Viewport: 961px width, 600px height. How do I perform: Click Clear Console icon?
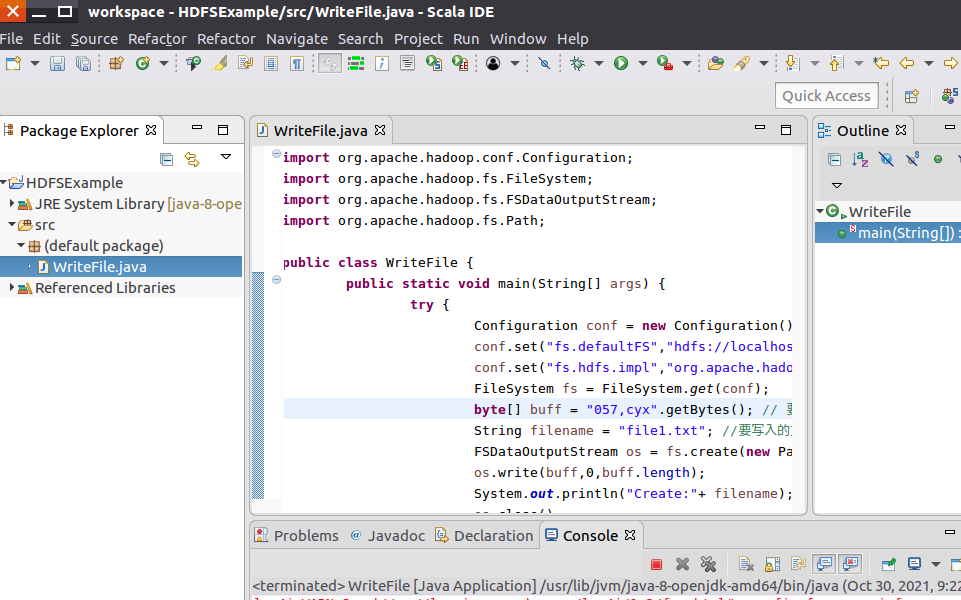point(746,564)
